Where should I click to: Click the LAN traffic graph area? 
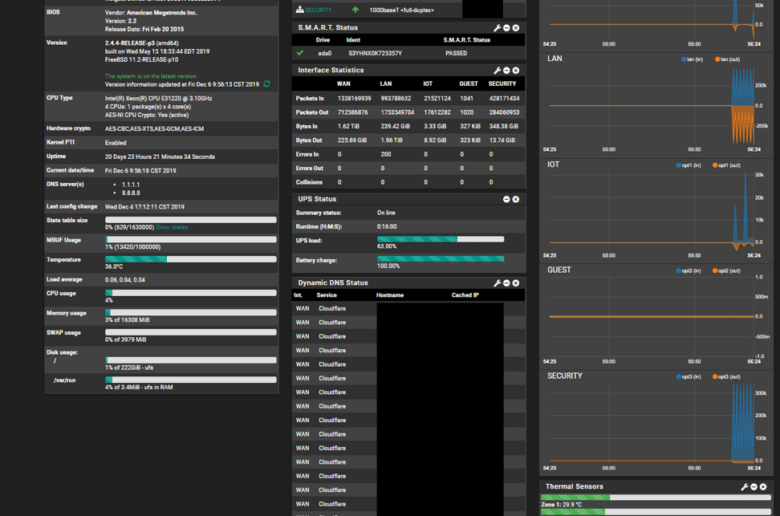(652, 105)
